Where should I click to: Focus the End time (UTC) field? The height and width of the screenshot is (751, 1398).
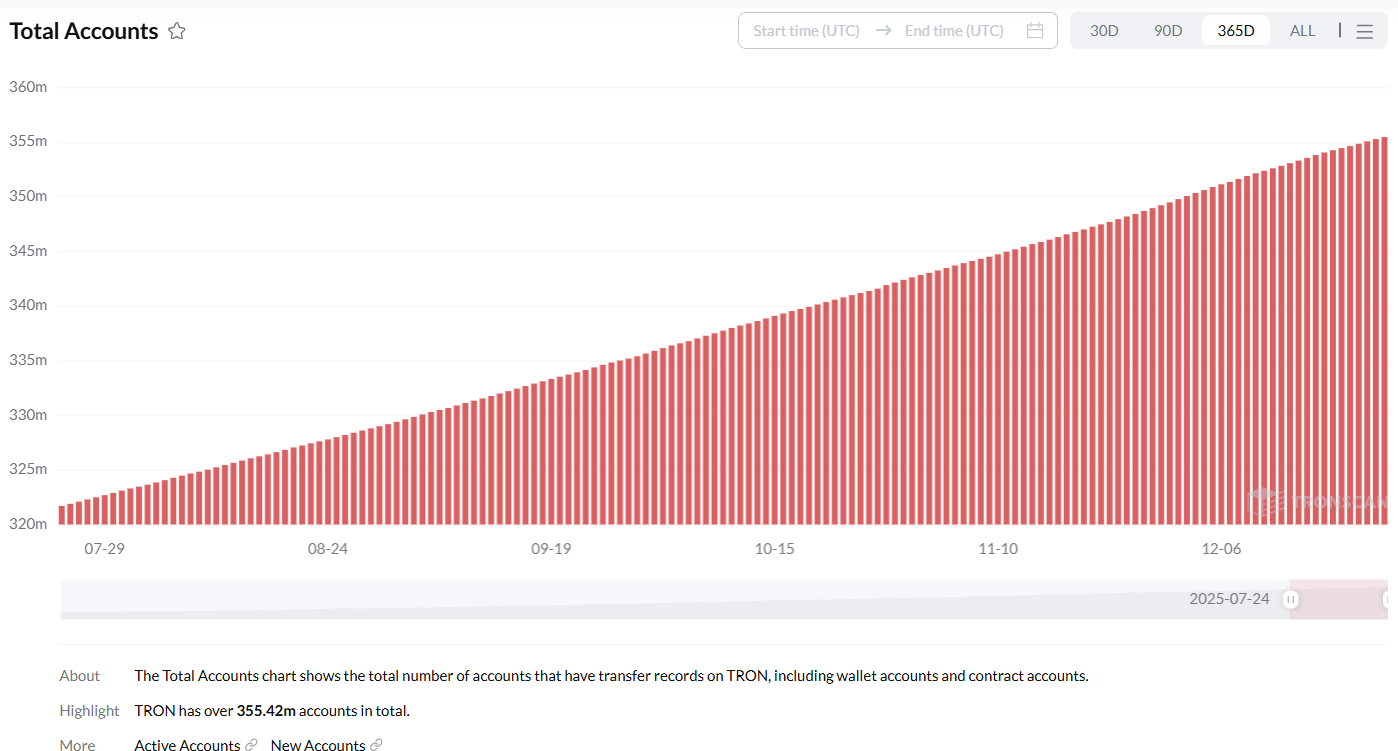[x=954, y=31]
